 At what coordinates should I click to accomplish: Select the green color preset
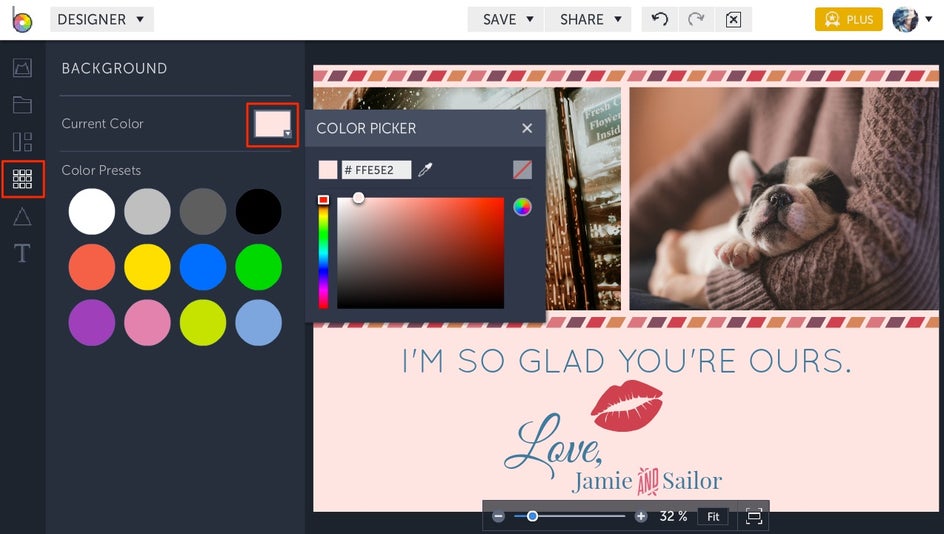click(258, 267)
